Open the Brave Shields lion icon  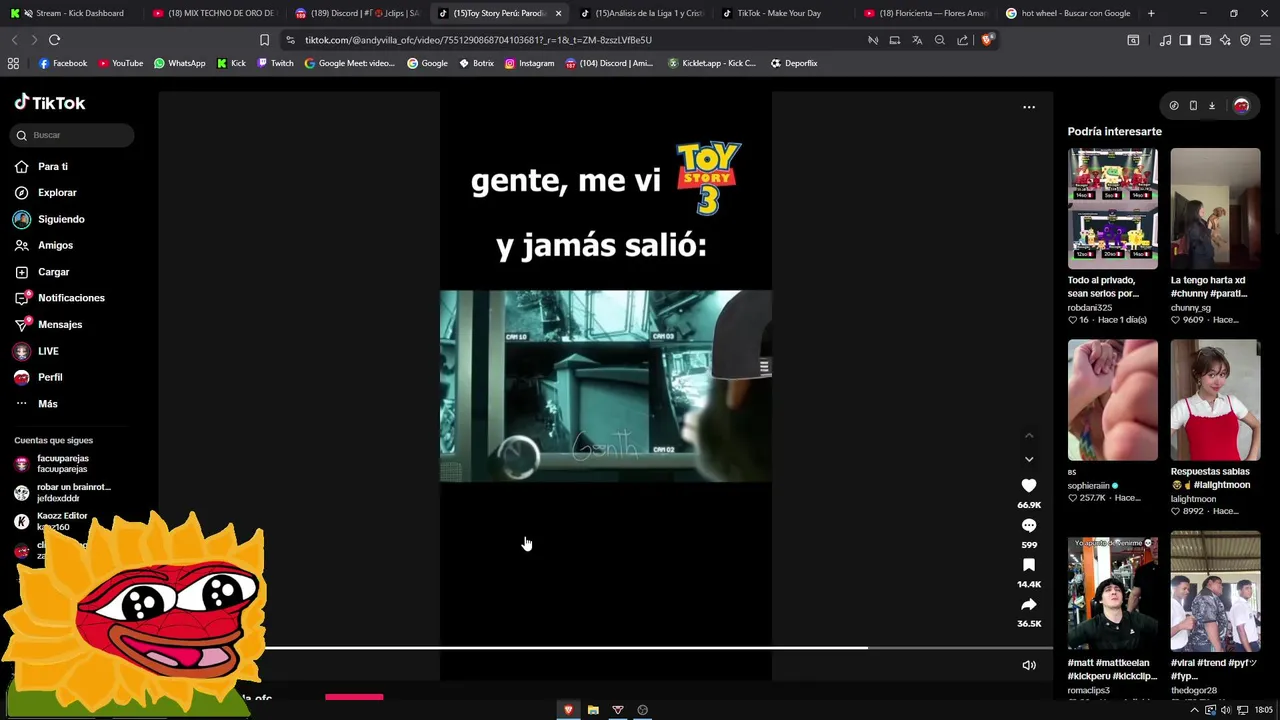987,40
